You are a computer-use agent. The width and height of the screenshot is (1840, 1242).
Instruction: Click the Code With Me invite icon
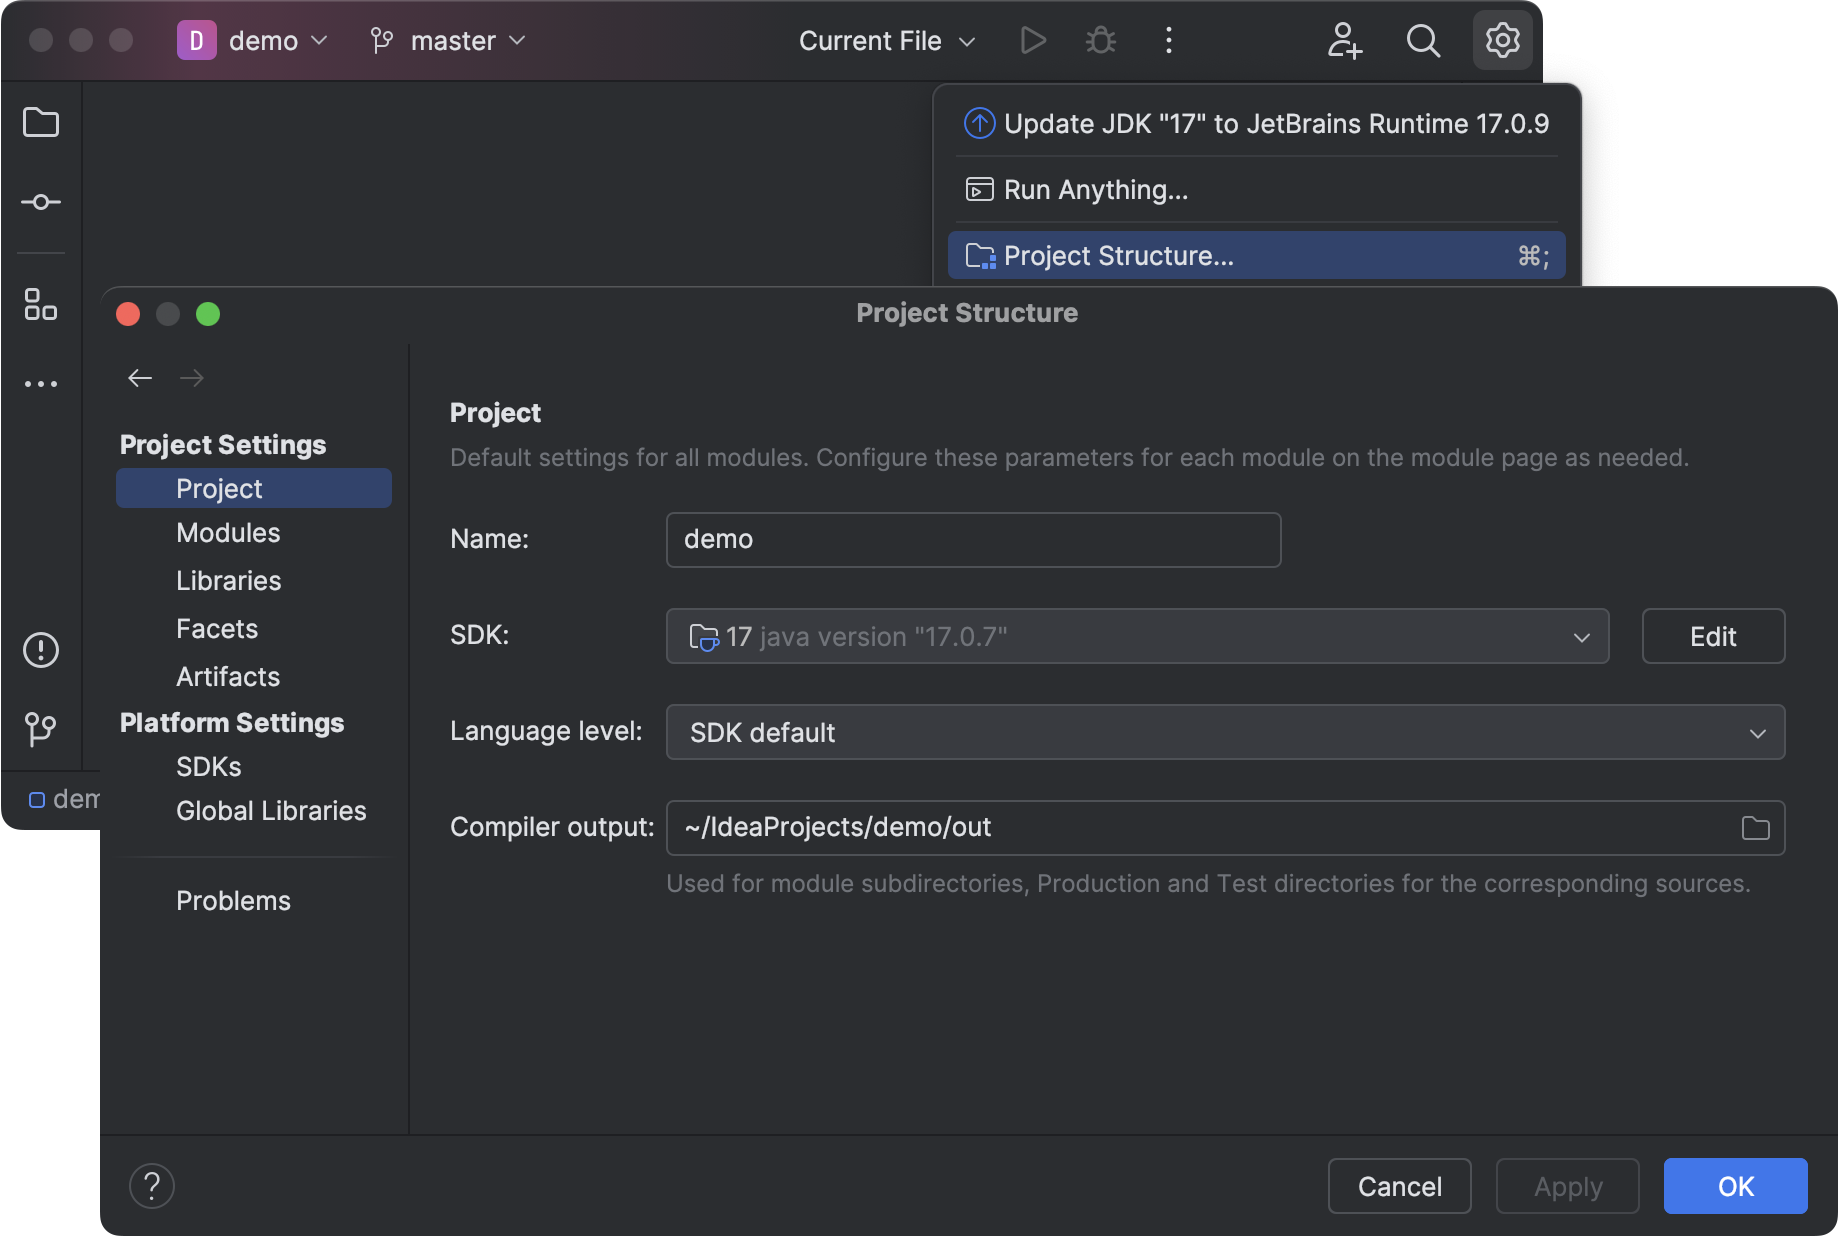pos(1345,40)
